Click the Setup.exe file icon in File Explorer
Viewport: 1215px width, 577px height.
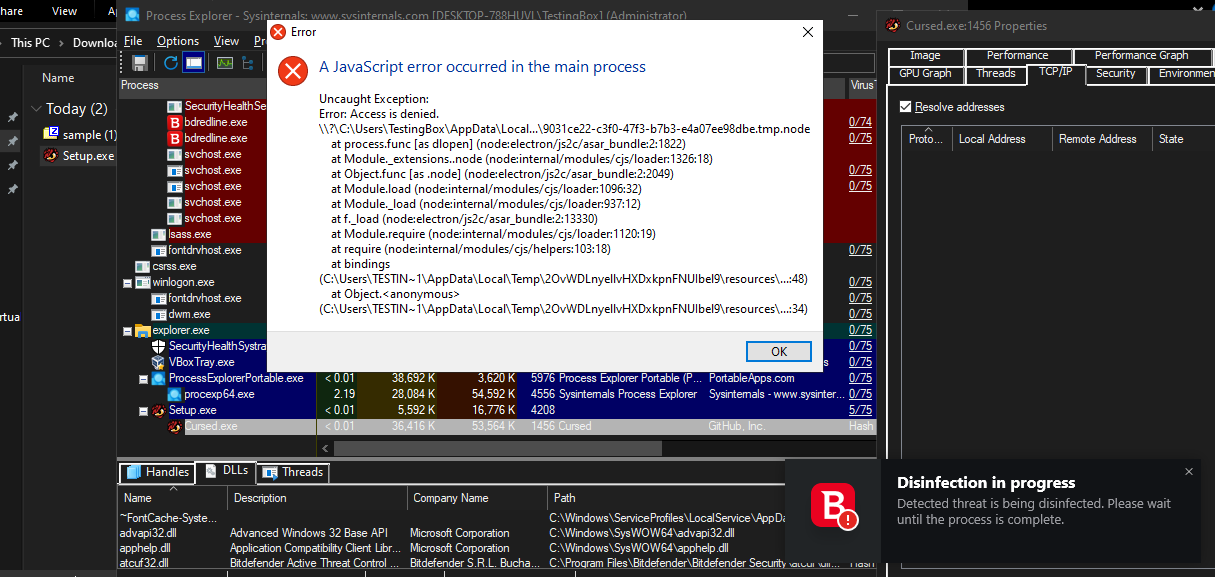51,155
